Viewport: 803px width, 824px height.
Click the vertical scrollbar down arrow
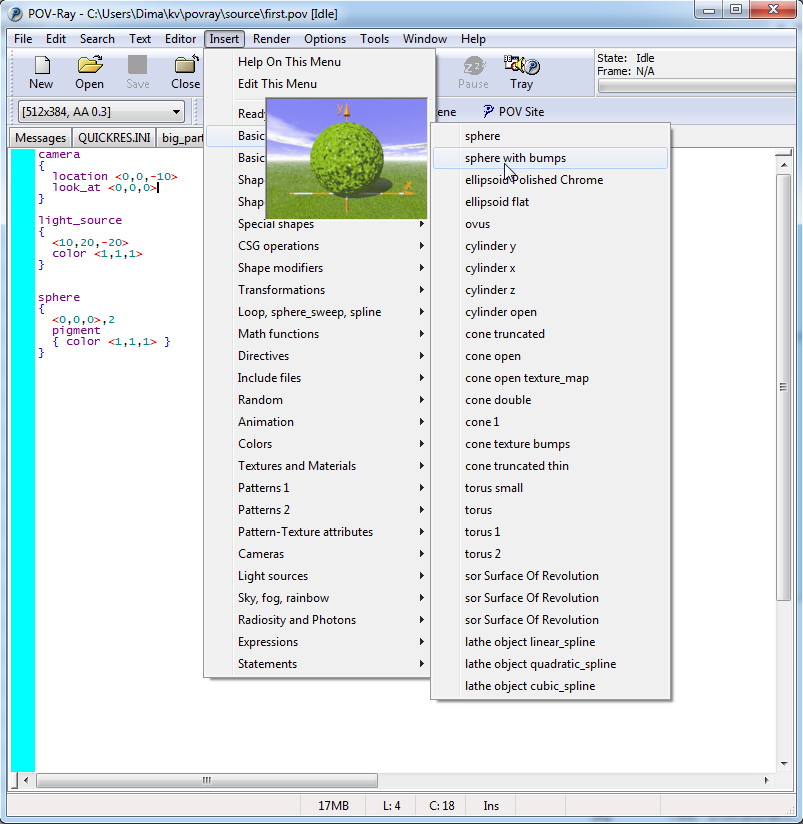(784, 764)
